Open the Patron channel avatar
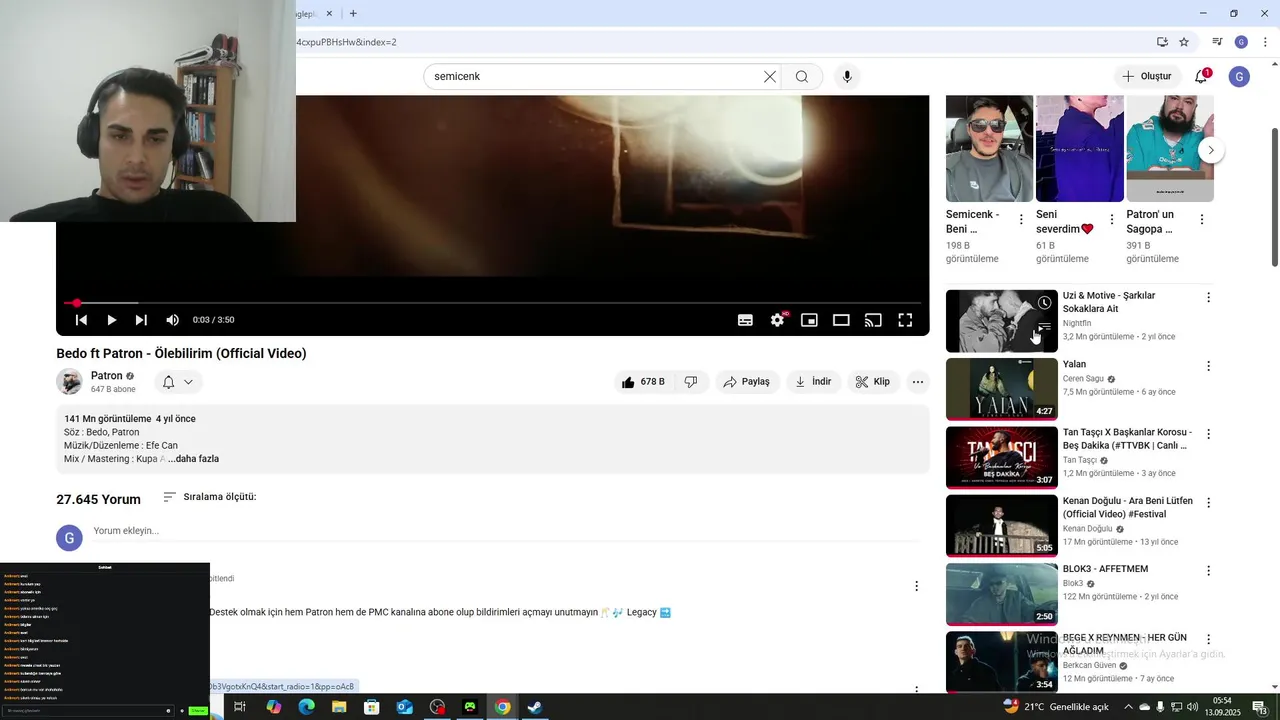1280x720 pixels. [x=69, y=382]
